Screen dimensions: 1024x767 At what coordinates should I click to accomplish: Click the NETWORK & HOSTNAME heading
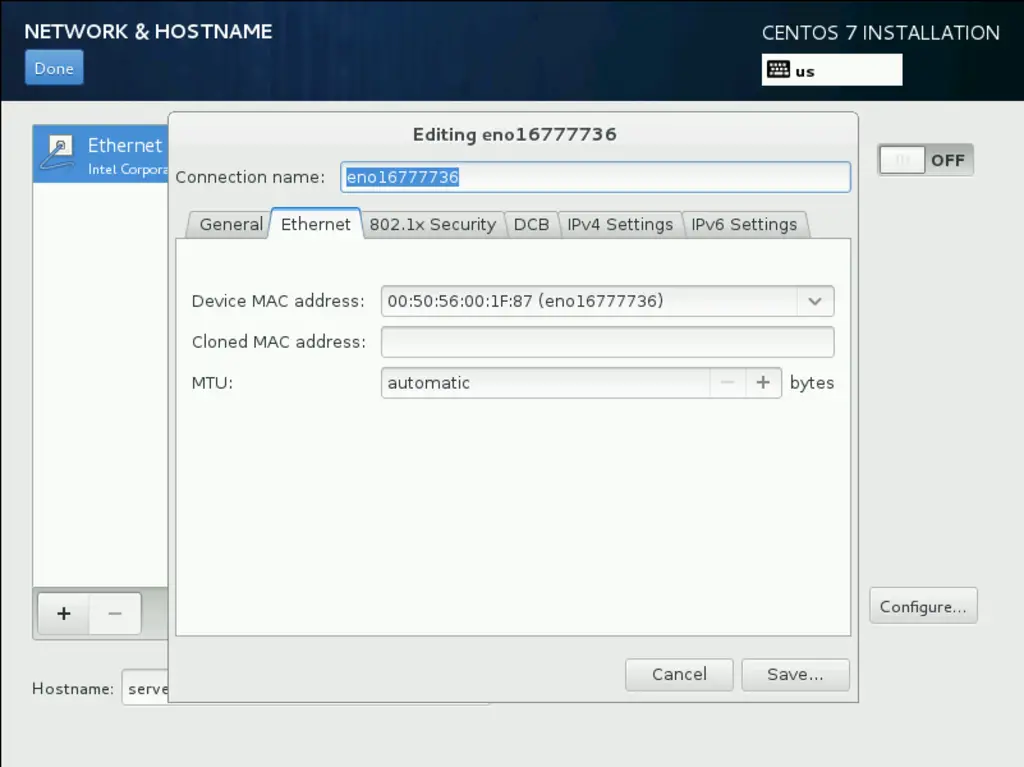click(148, 31)
